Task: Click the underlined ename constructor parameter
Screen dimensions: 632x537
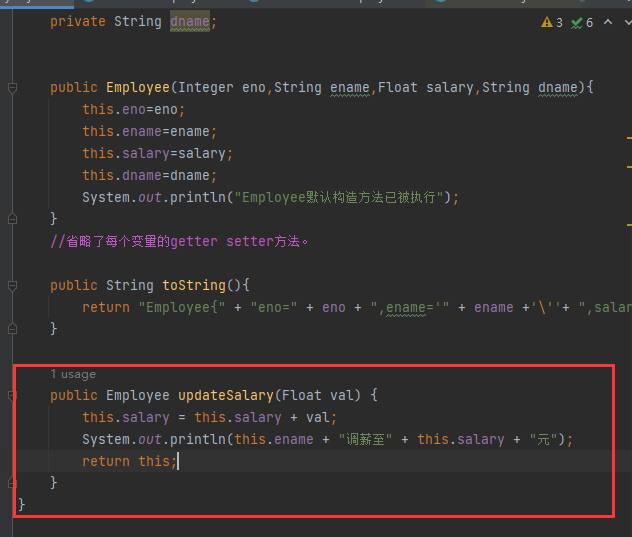Action: click(349, 87)
